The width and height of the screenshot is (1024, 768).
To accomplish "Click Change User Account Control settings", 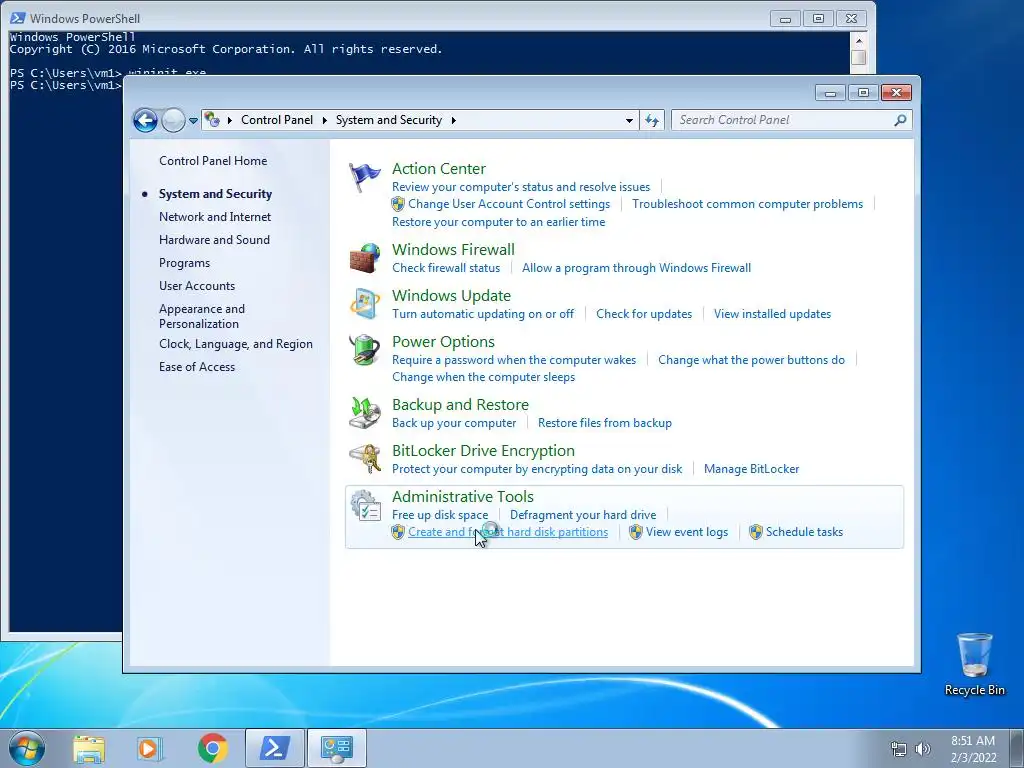I will 509,204.
